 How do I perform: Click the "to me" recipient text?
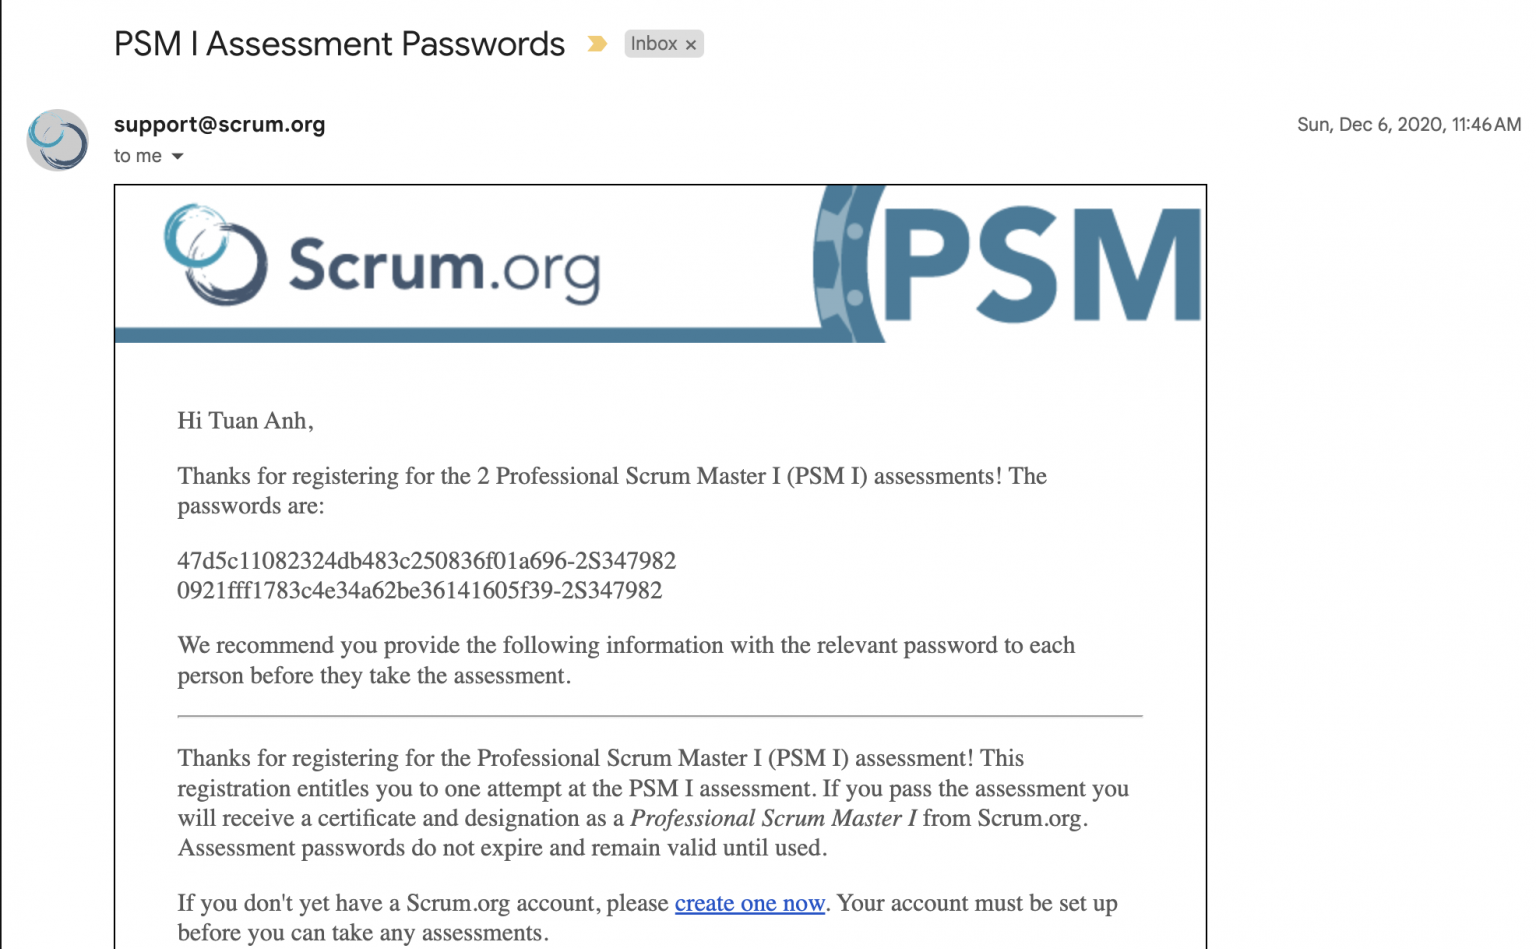pos(137,156)
